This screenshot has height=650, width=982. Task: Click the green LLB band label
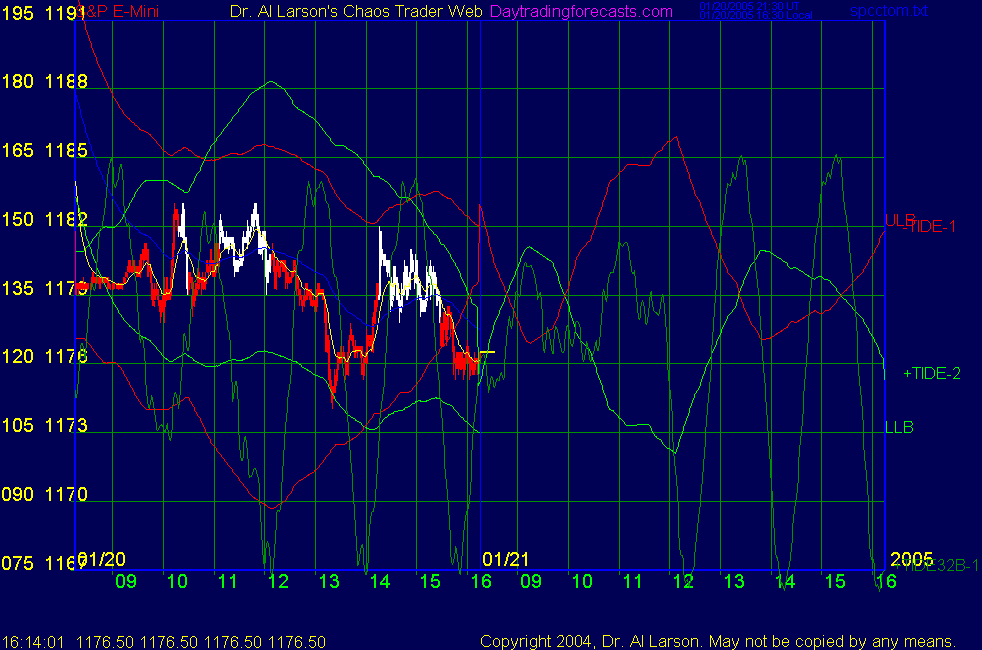click(x=899, y=427)
